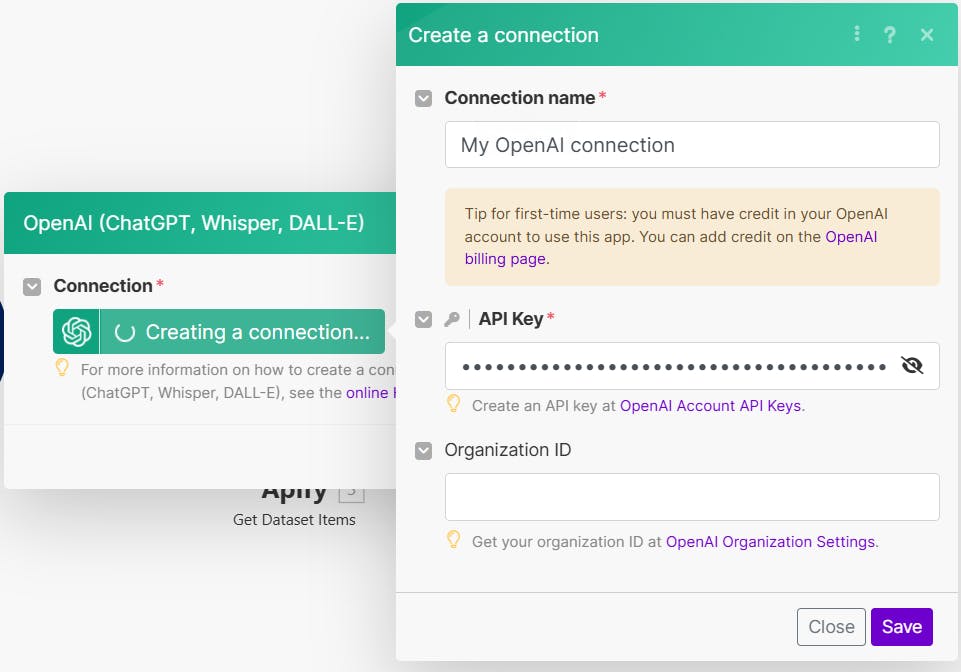The width and height of the screenshot is (961, 672).
Task: Click the Organization ID label
Action: pyautogui.click(x=507, y=450)
